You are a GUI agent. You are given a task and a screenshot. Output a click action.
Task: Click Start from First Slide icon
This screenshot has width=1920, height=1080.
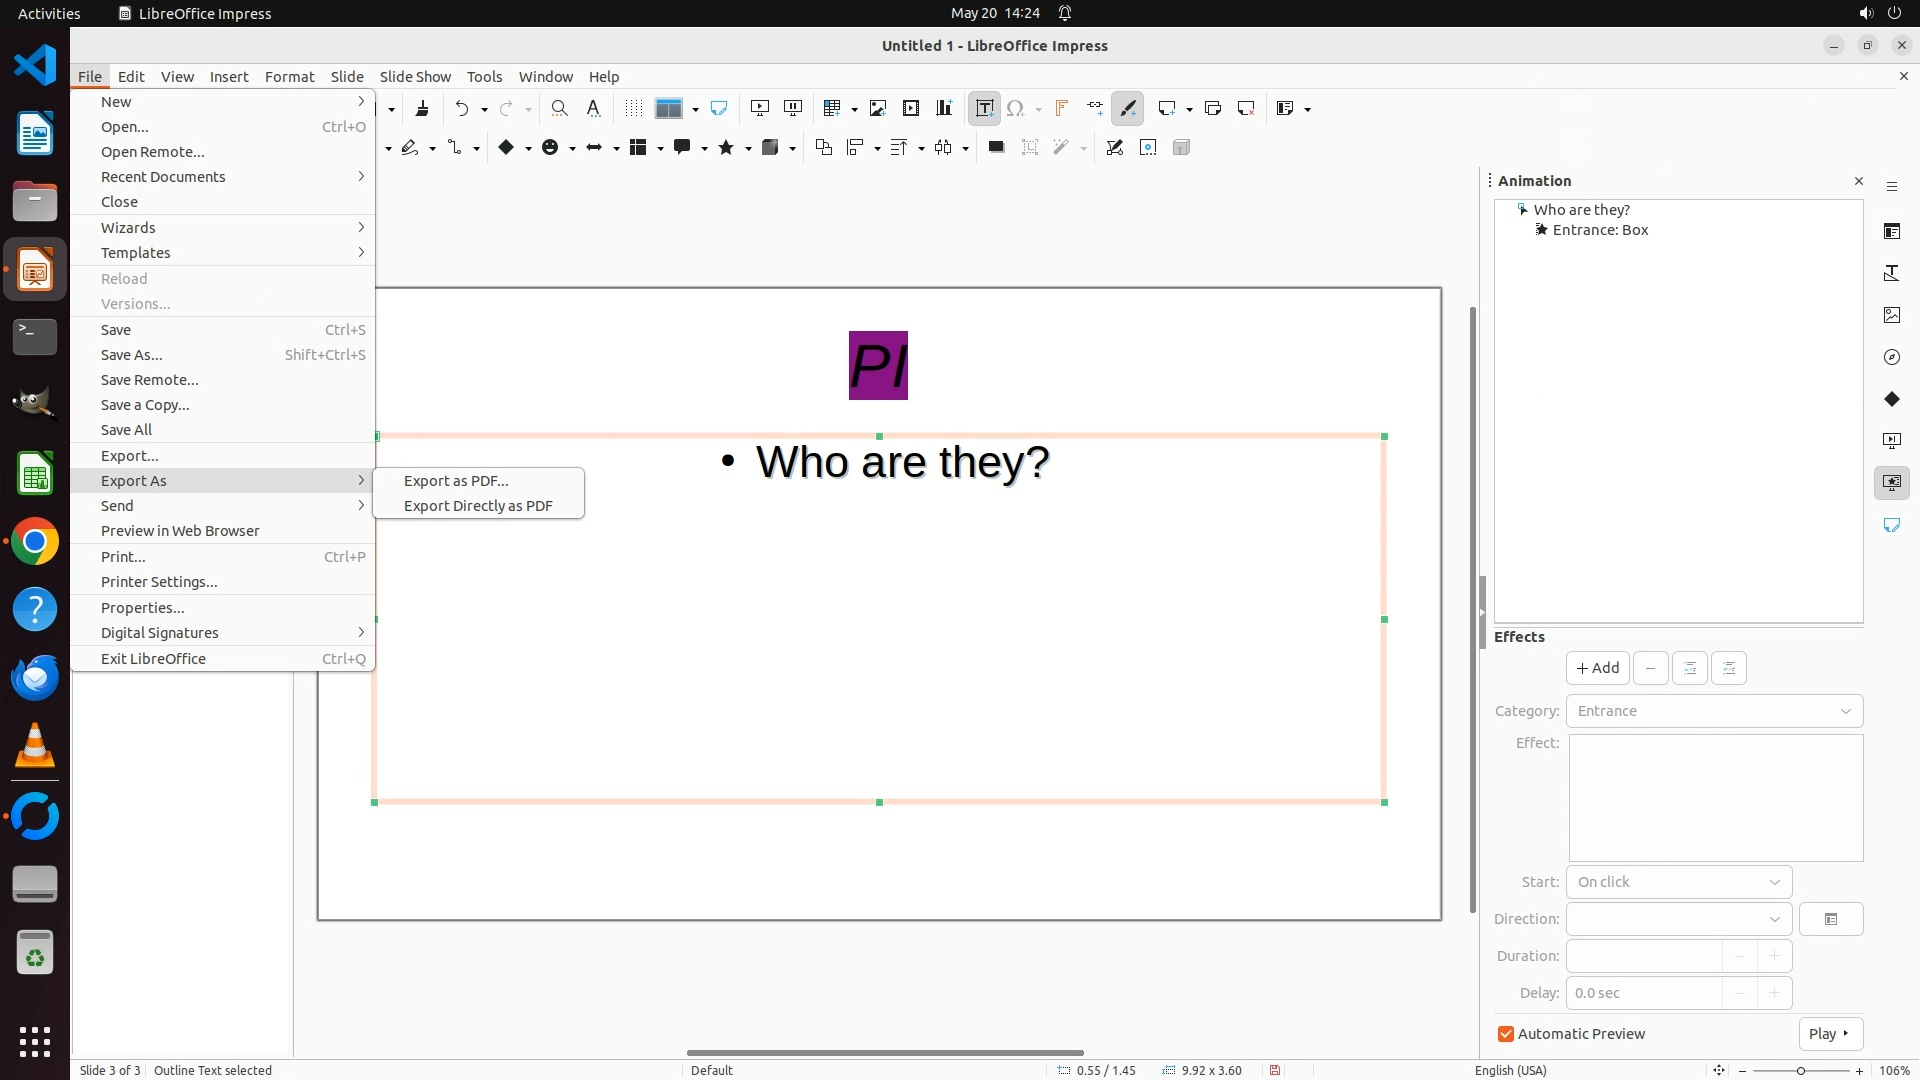click(x=760, y=108)
